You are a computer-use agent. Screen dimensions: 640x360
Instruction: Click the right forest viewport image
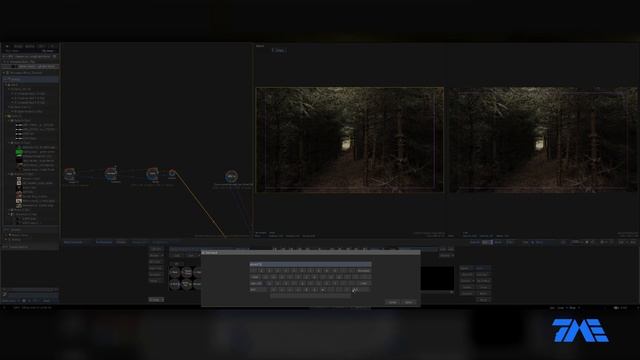point(543,140)
